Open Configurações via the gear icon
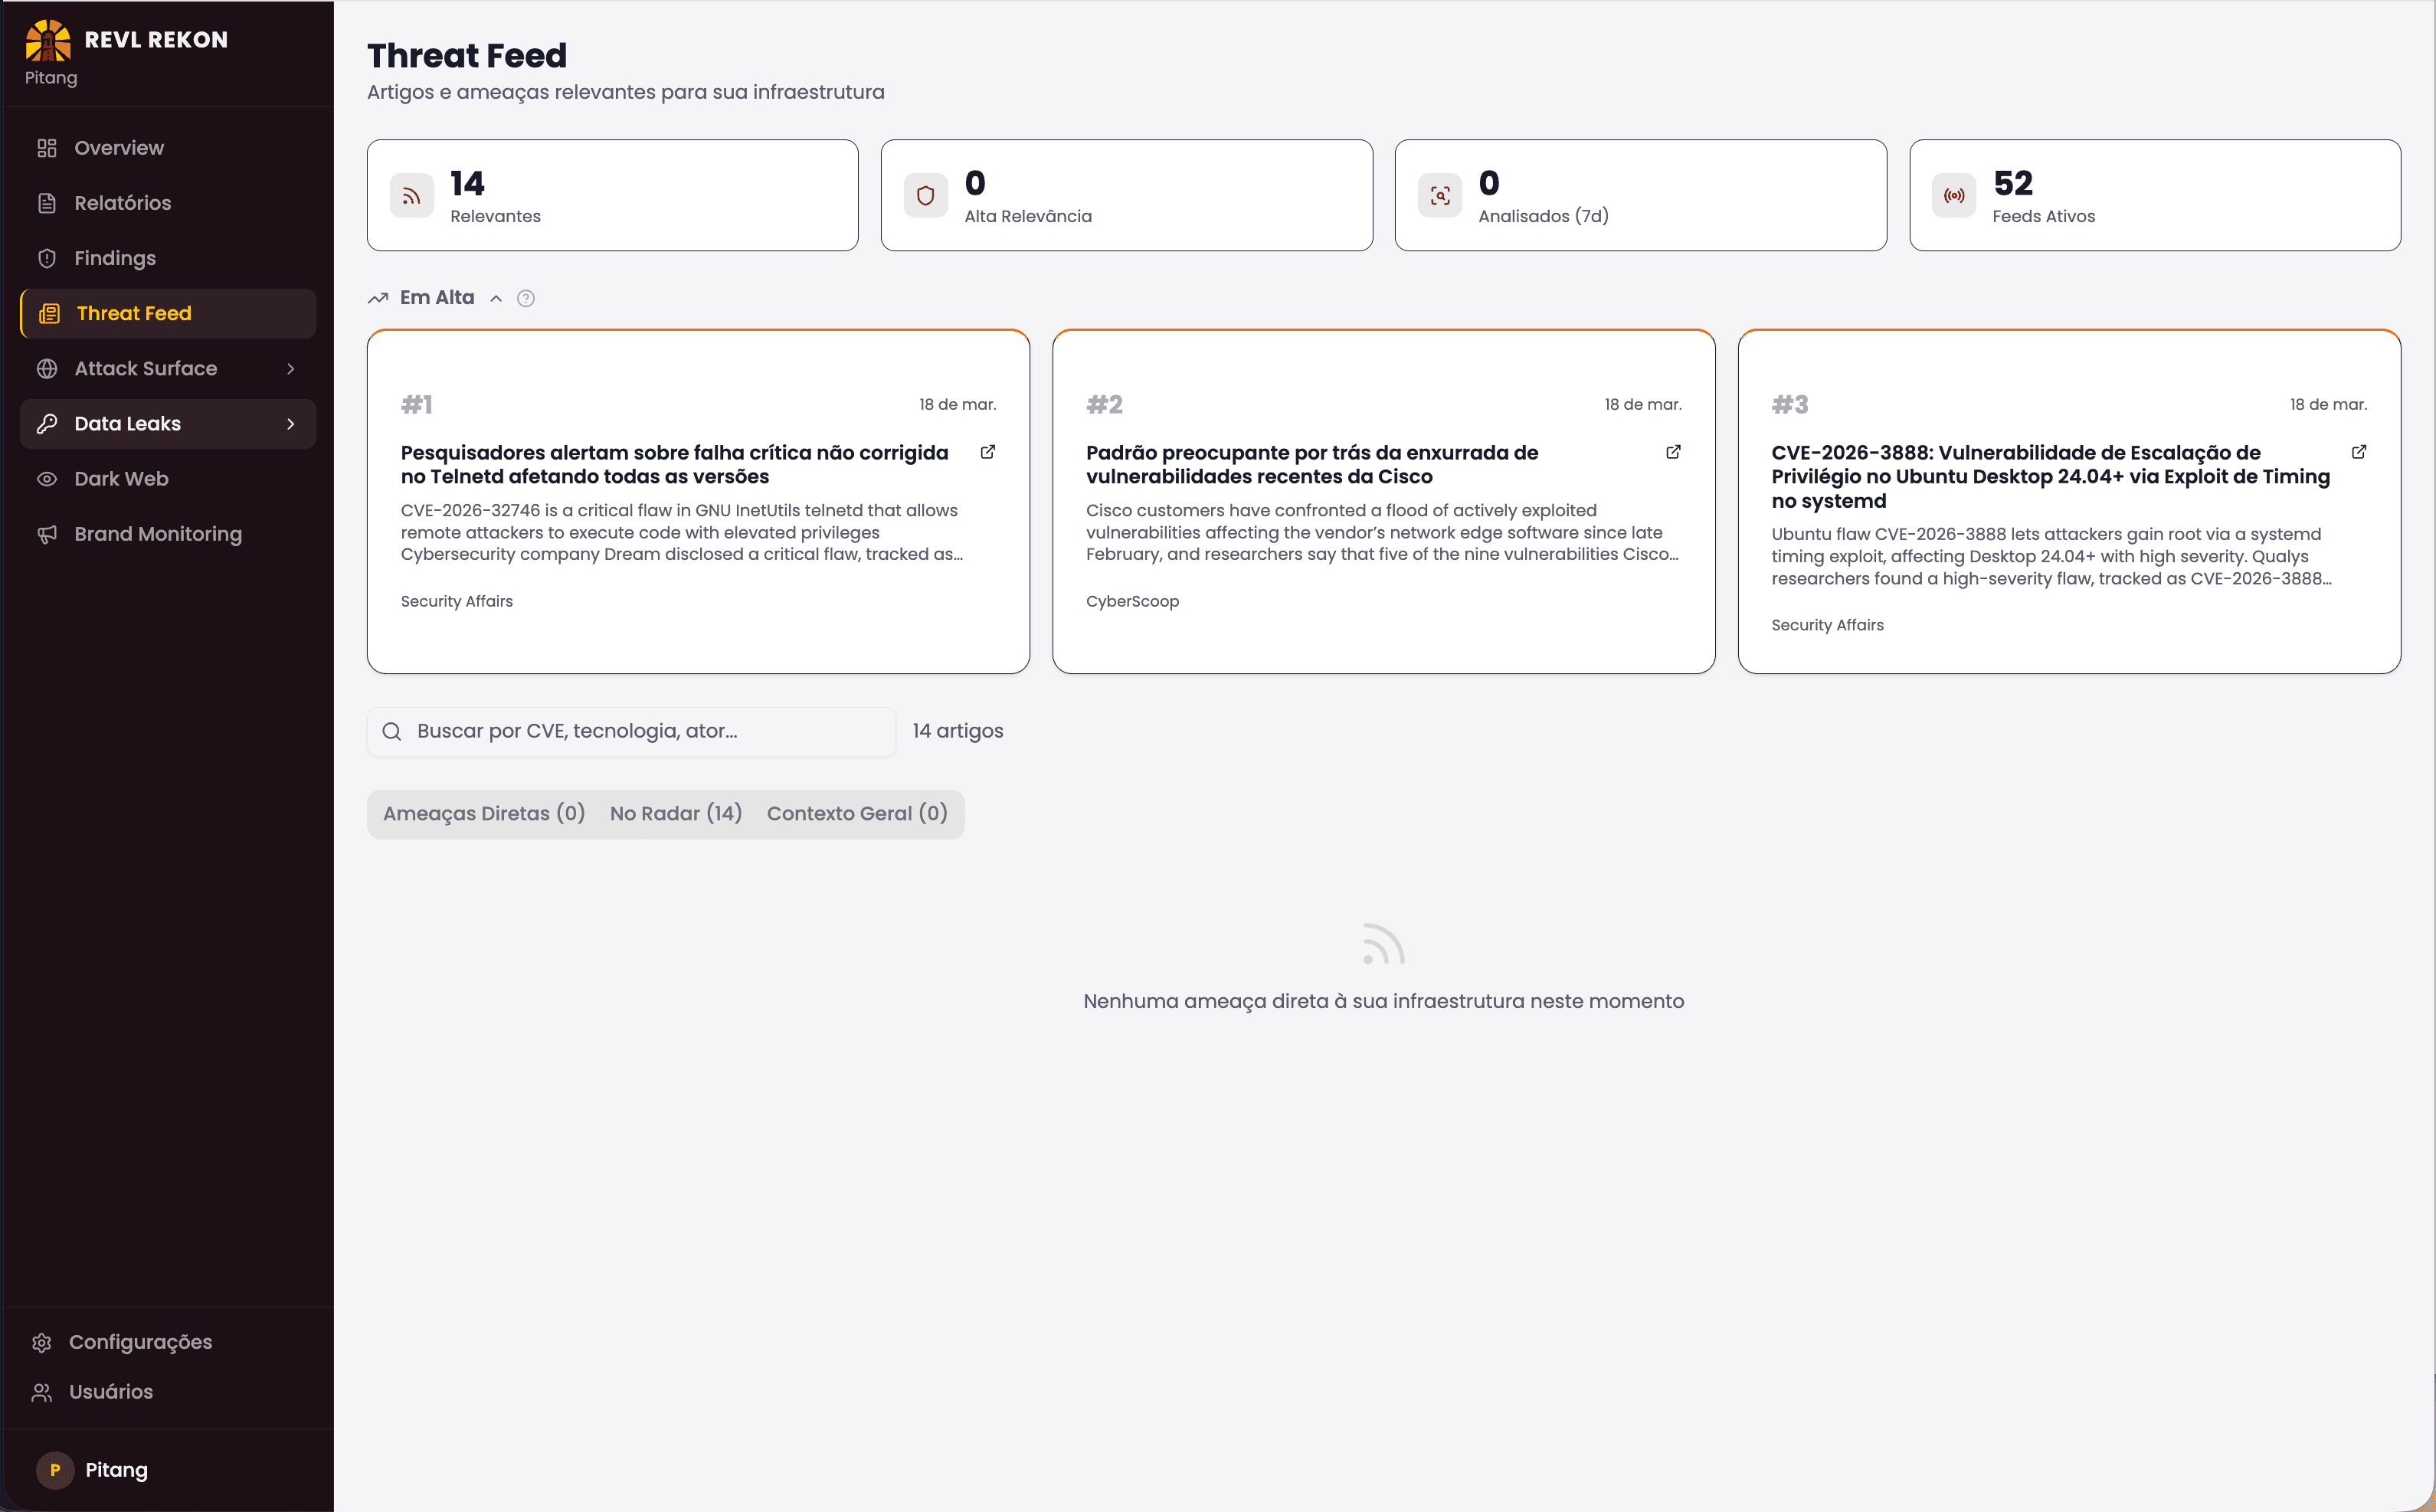The width and height of the screenshot is (2436, 1512). (x=43, y=1341)
